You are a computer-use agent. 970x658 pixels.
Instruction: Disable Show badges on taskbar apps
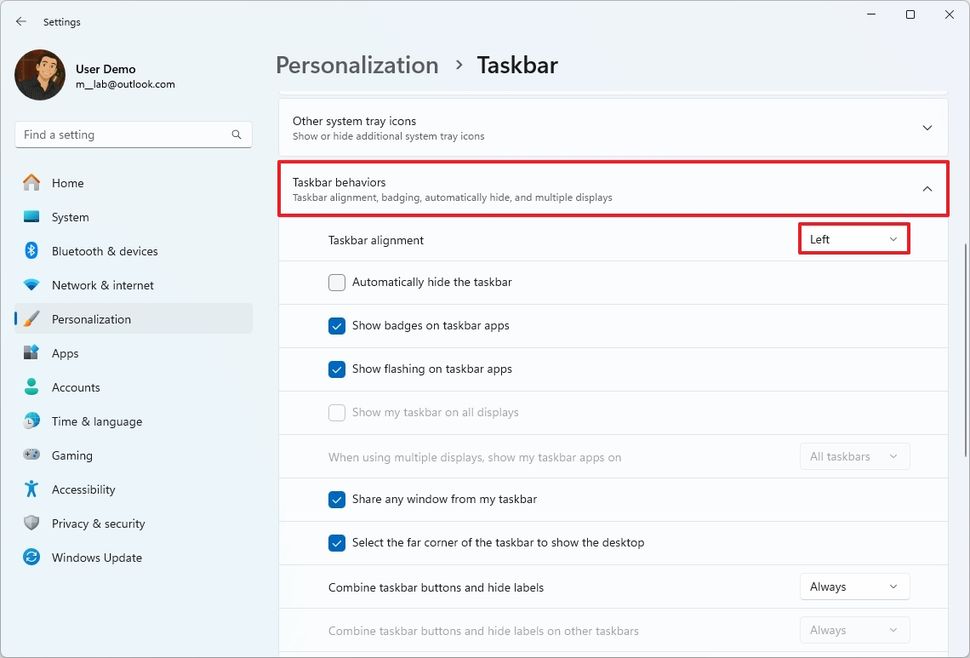tap(337, 325)
